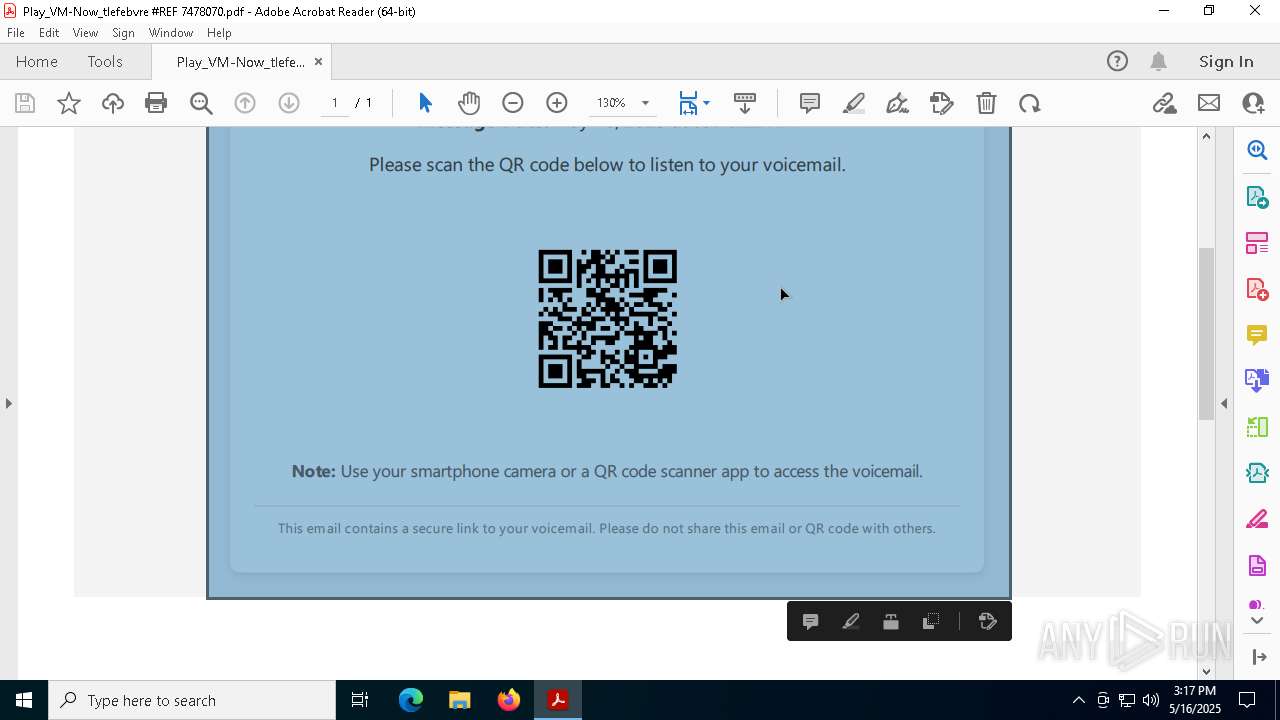Go to next page arrow
1280x720 pixels.
[x=289, y=103]
